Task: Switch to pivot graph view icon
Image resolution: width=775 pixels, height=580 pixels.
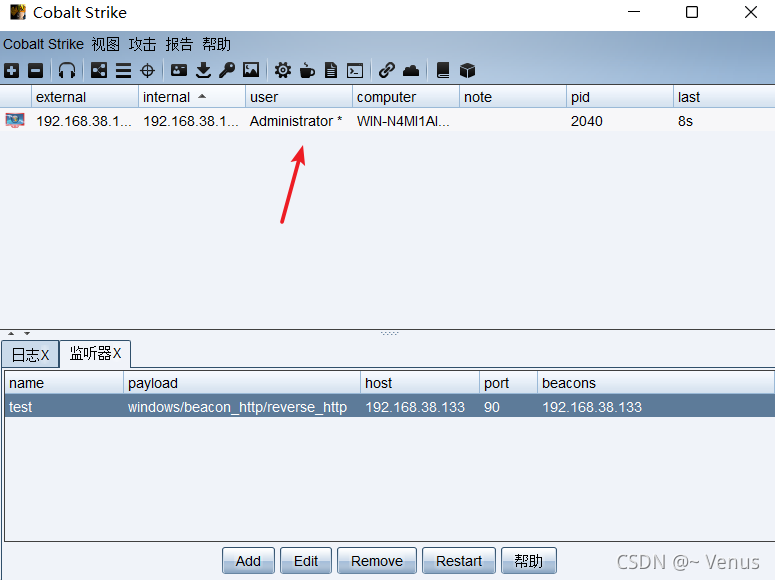Action: (99, 71)
